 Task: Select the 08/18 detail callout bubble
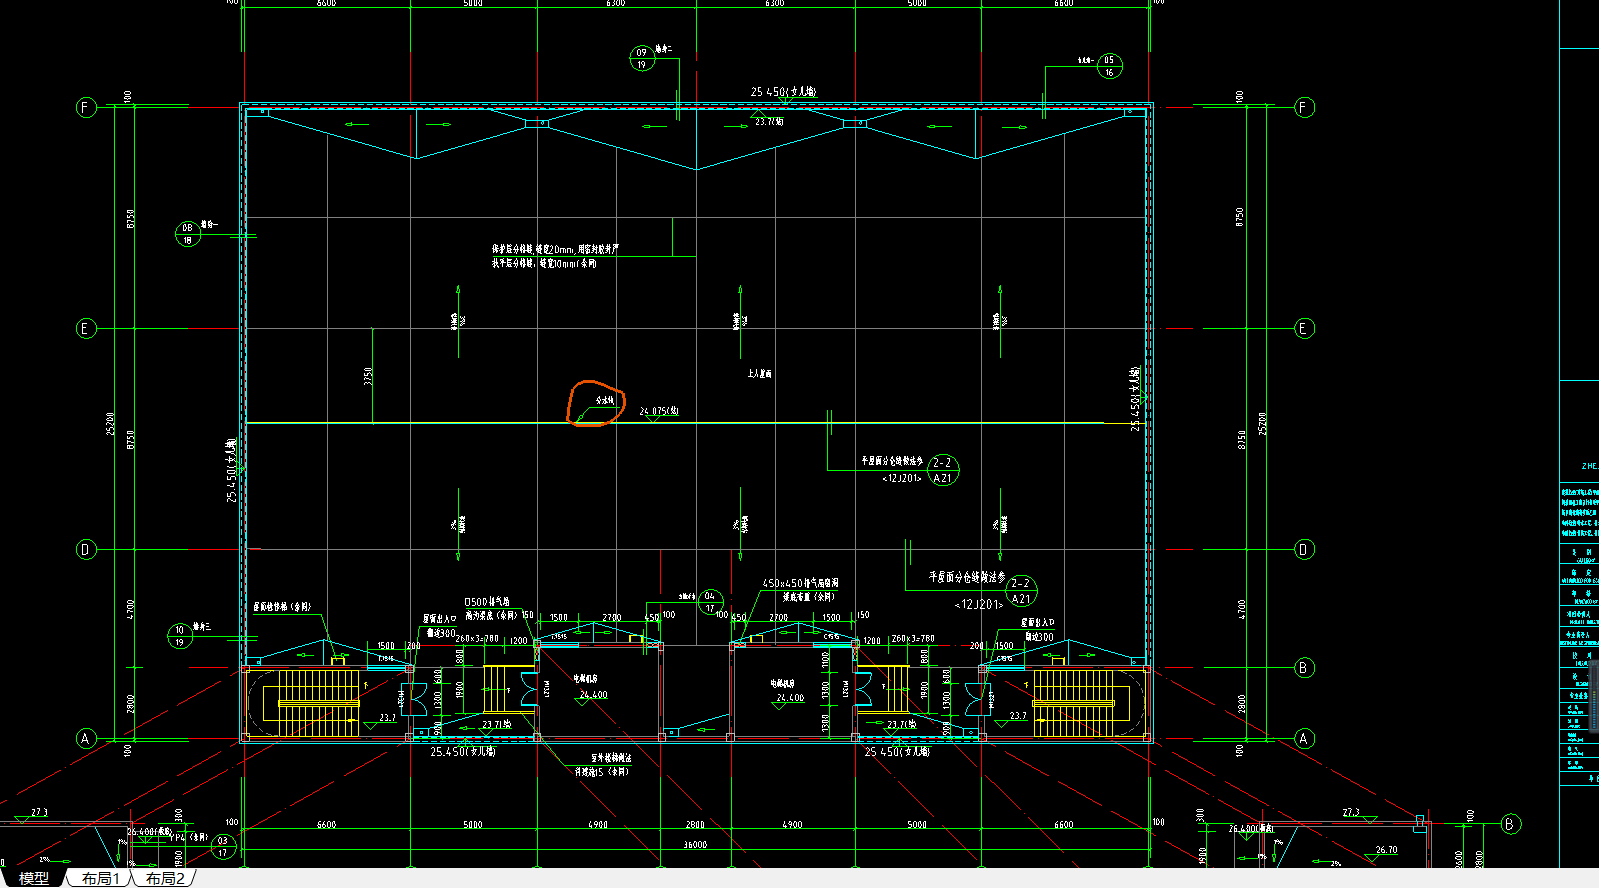coord(187,234)
